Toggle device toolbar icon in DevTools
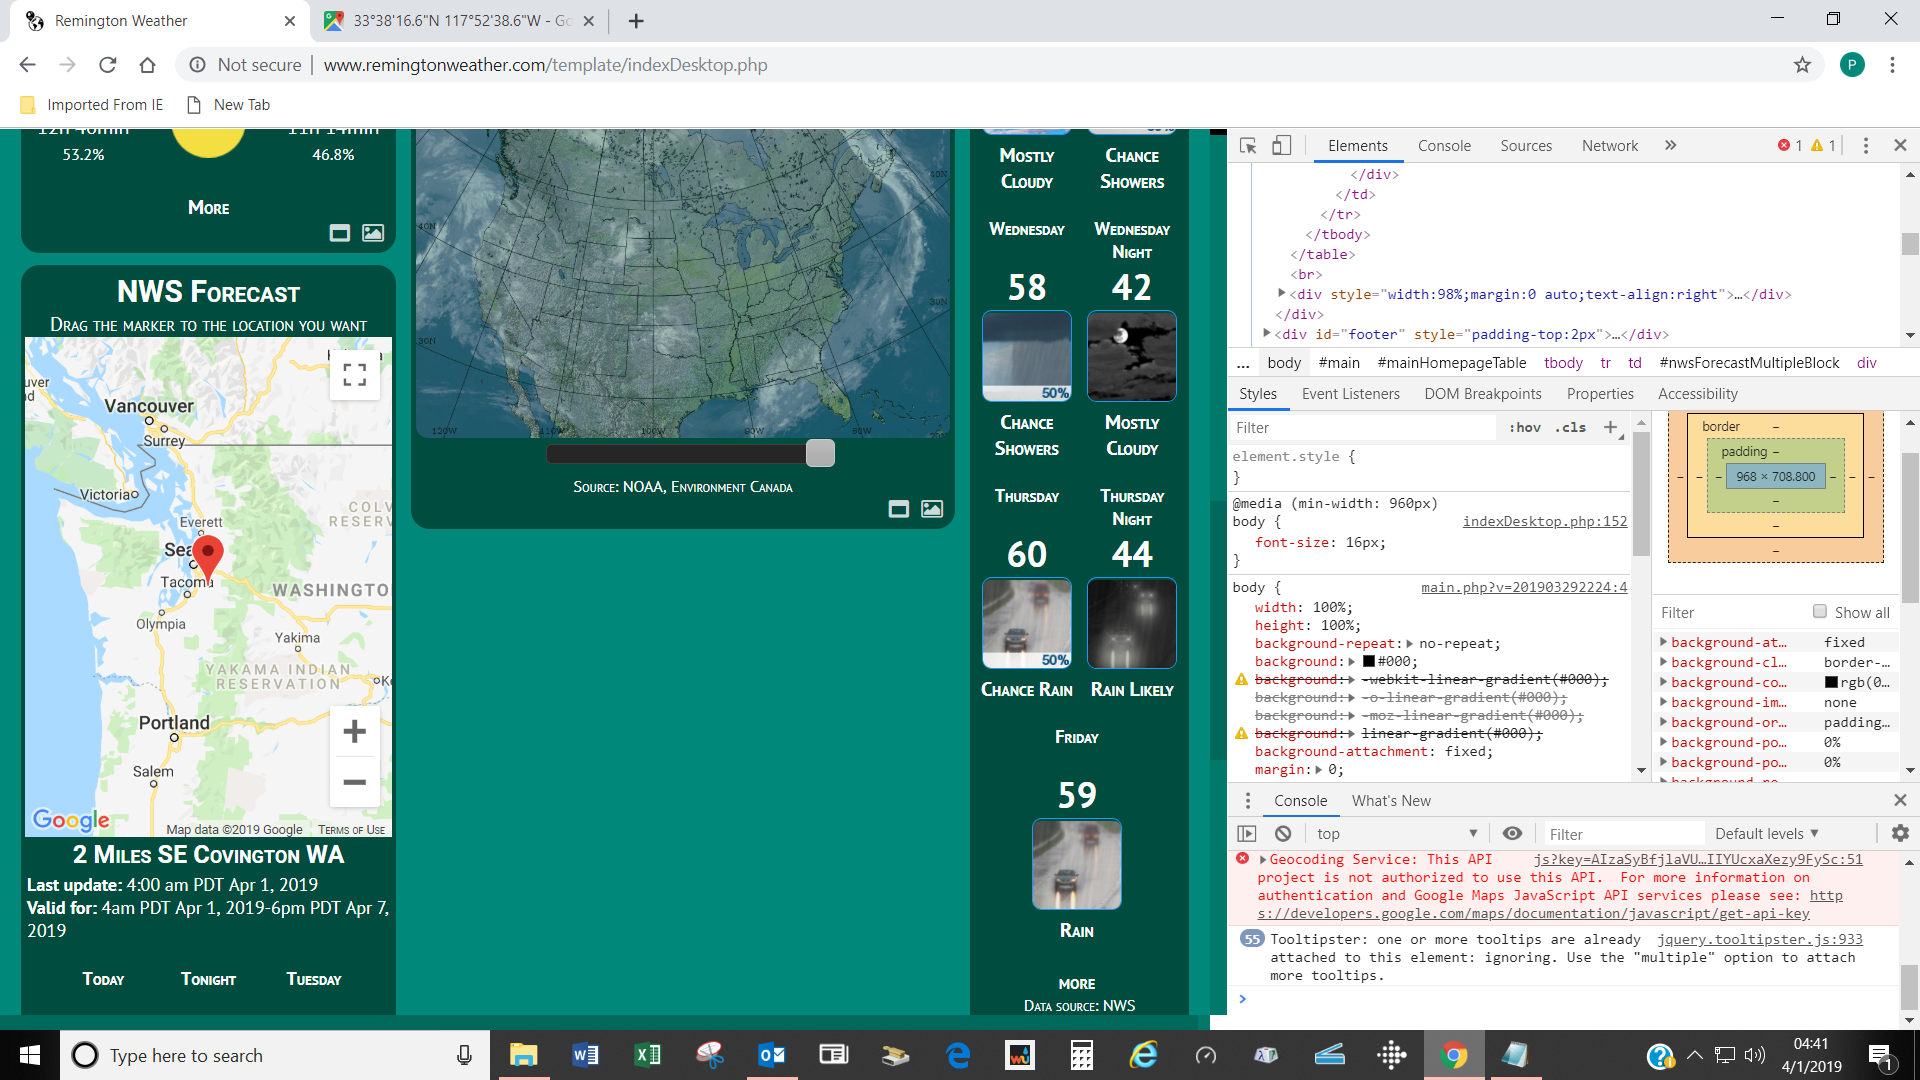Screen dimensions: 1920x1080 coord(1281,146)
